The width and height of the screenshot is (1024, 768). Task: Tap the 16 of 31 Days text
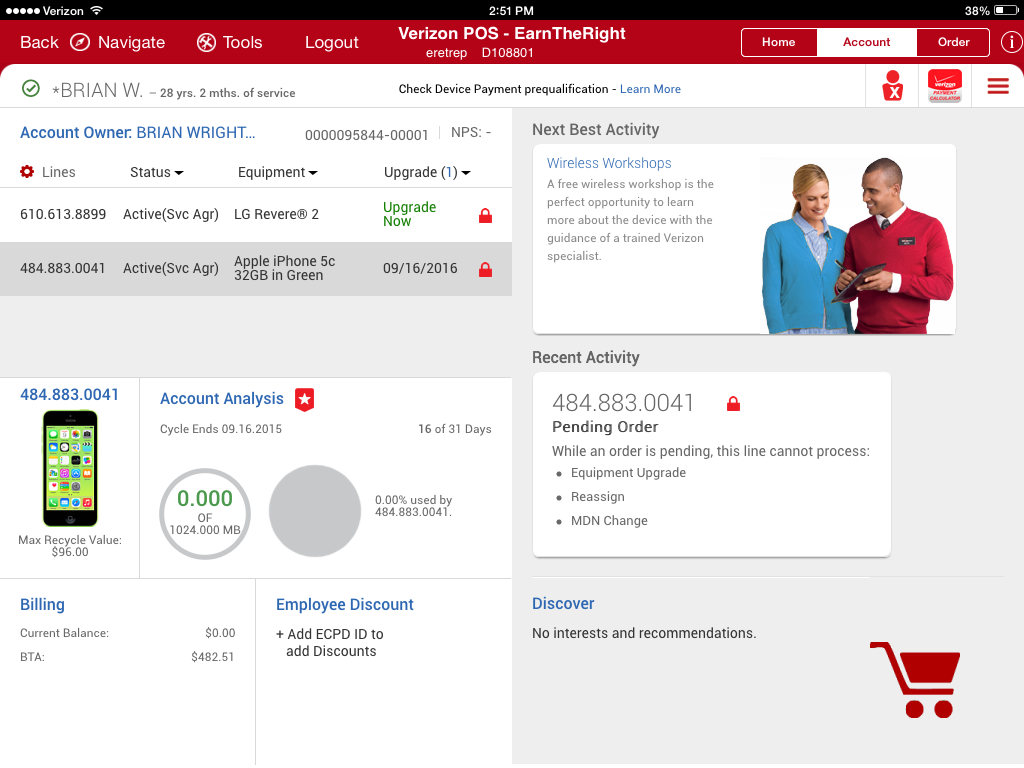pos(455,429)
